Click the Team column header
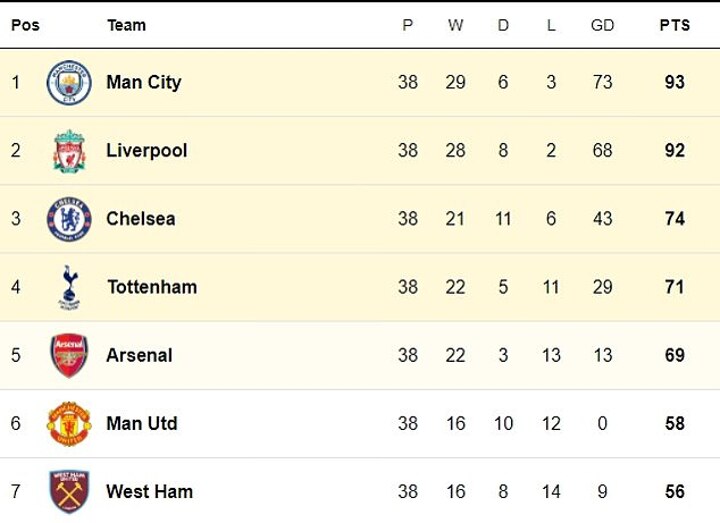 [x=126, y=25]
